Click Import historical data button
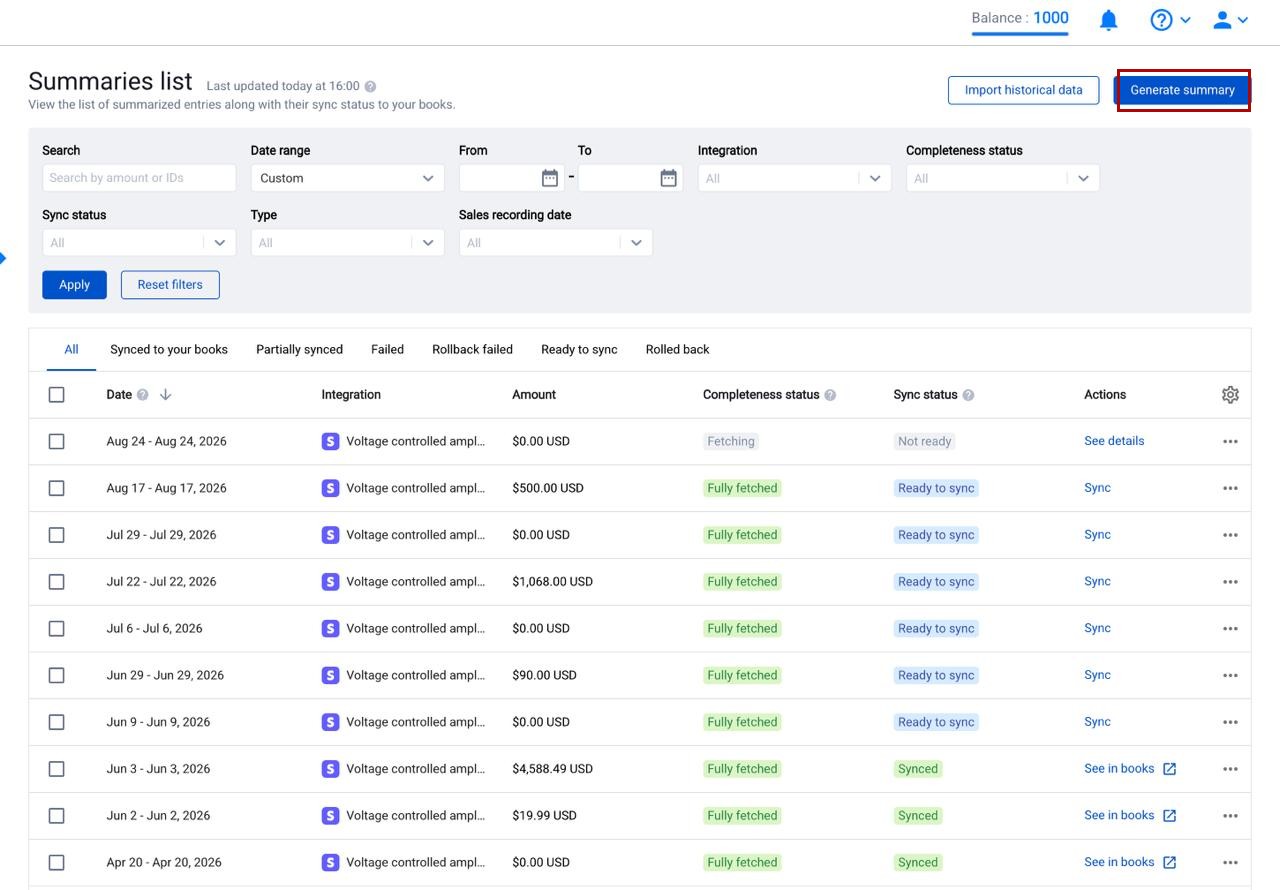The image size is (1280, 890). 1023,90
